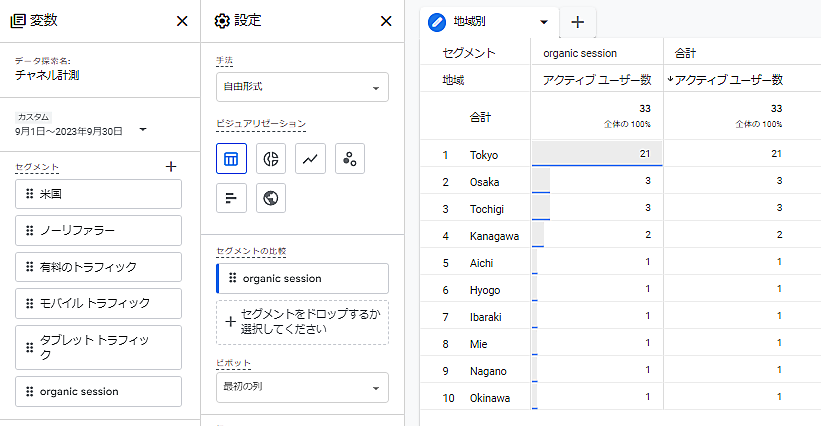Open the ピボット 最初の列 dropdown
821x426 pixels.
pos(302,387)
